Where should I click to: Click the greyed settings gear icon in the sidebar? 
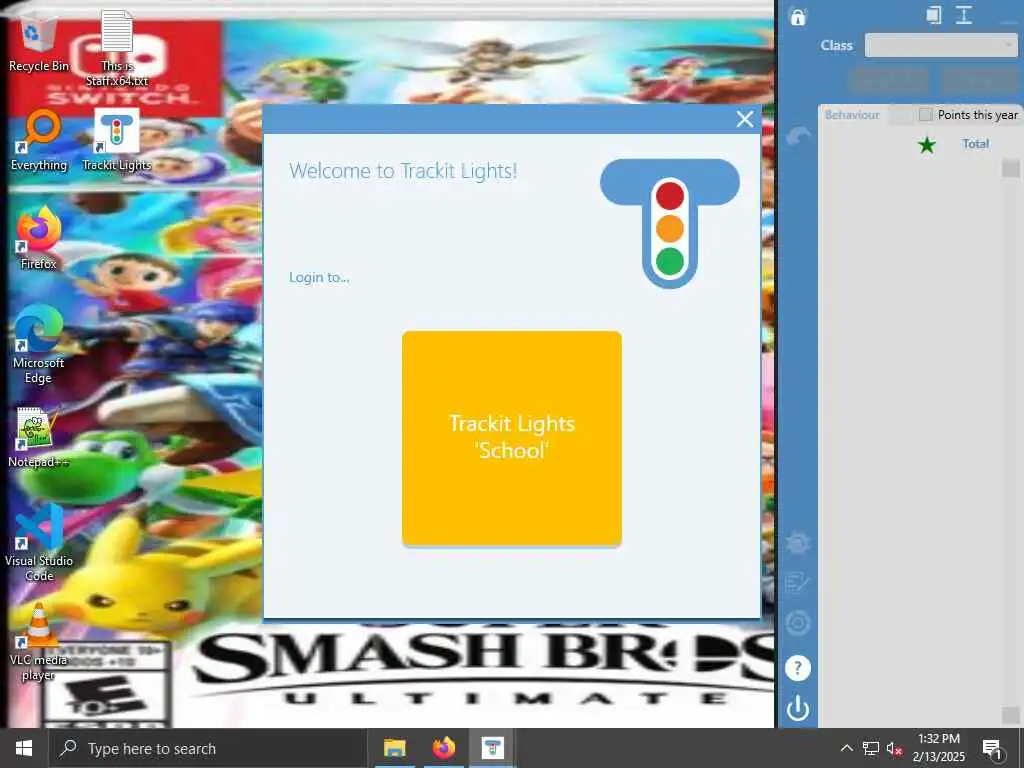[797, 543]
